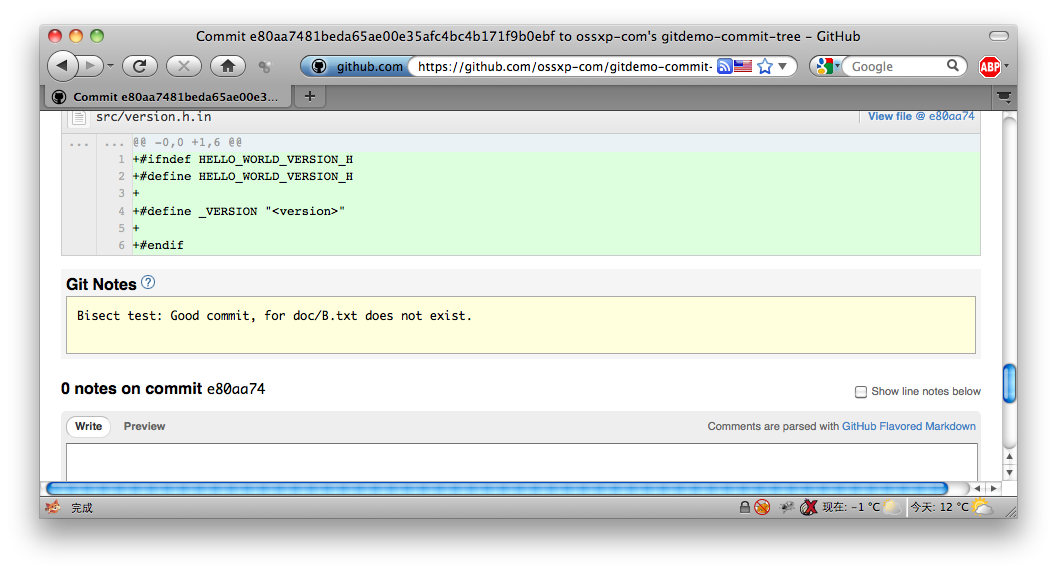Click the +#define HELLO_WORLD_VERSION_H line
Screen dimensions: 1057x573
[243, 176]
